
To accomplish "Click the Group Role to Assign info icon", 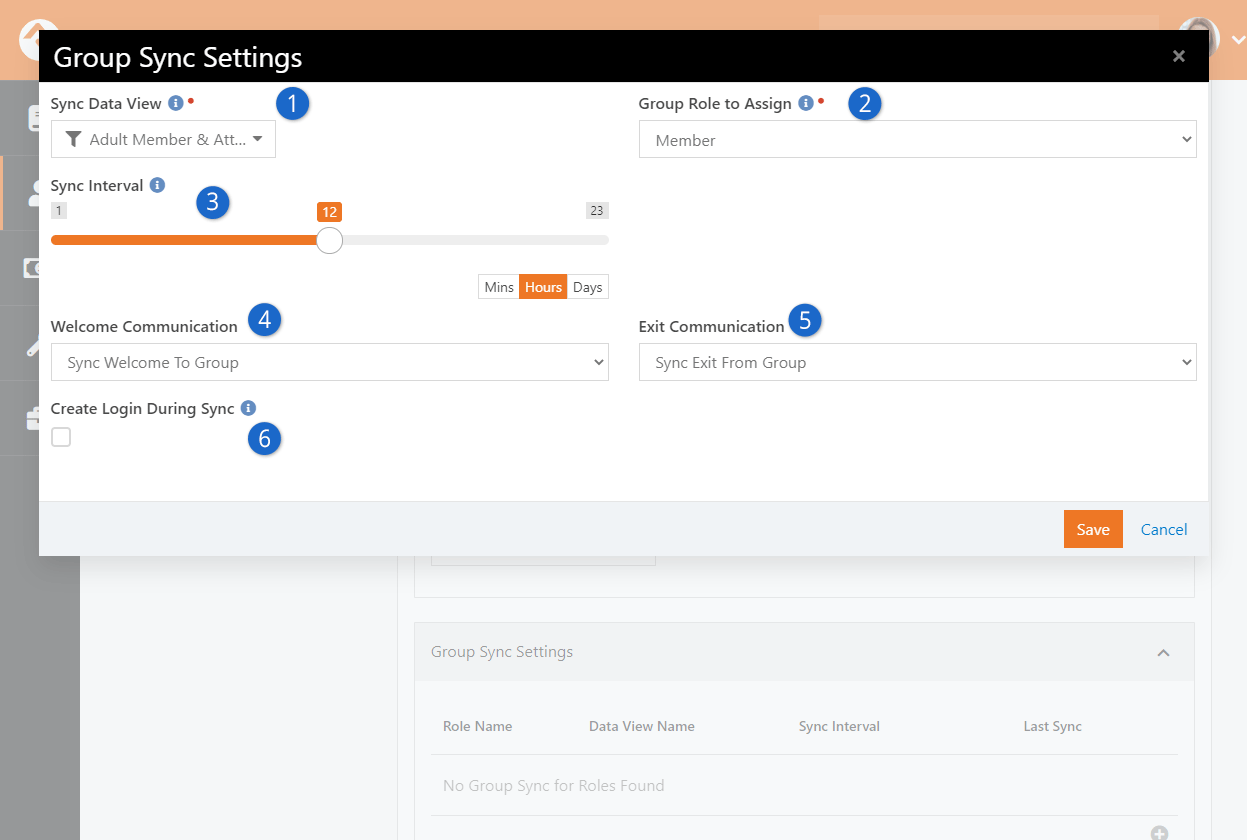I will (x=805, y=103).
